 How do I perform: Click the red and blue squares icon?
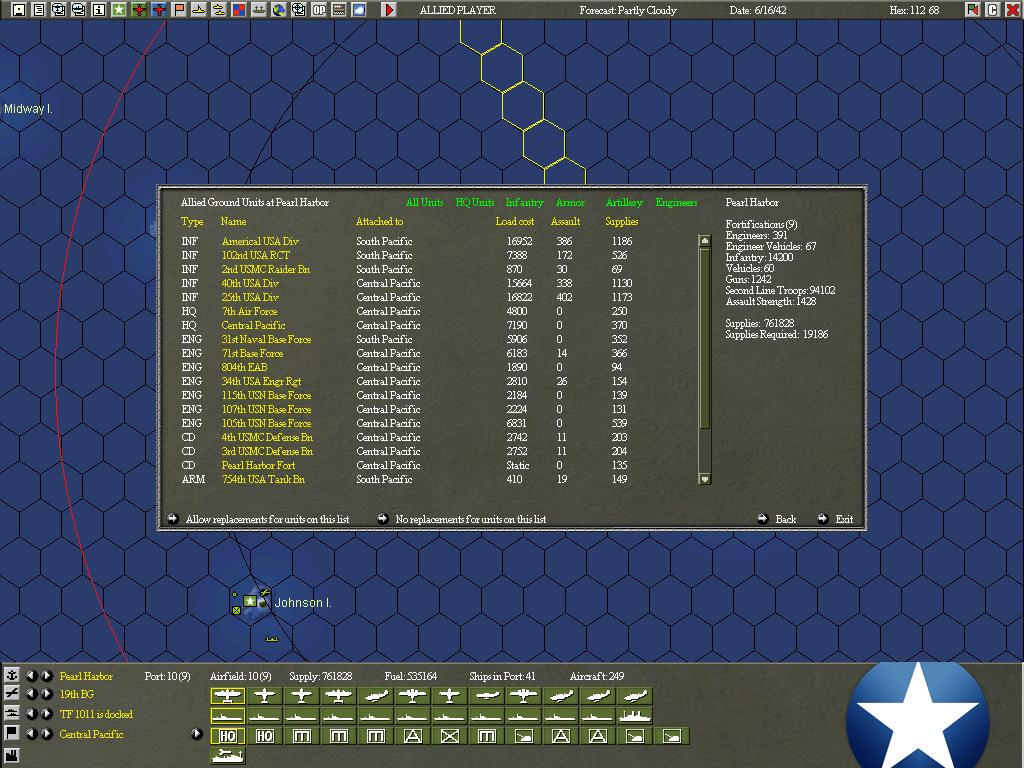pyautogui.click(x=238, y=10)
